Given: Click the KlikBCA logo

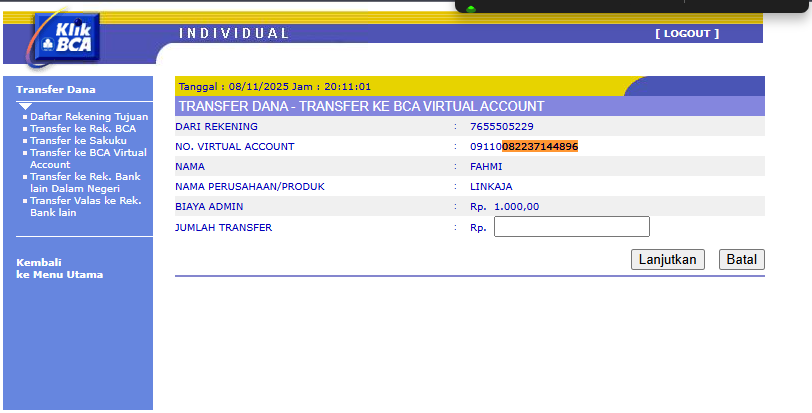Looking at the screenshot, I should tap(65, 38).
